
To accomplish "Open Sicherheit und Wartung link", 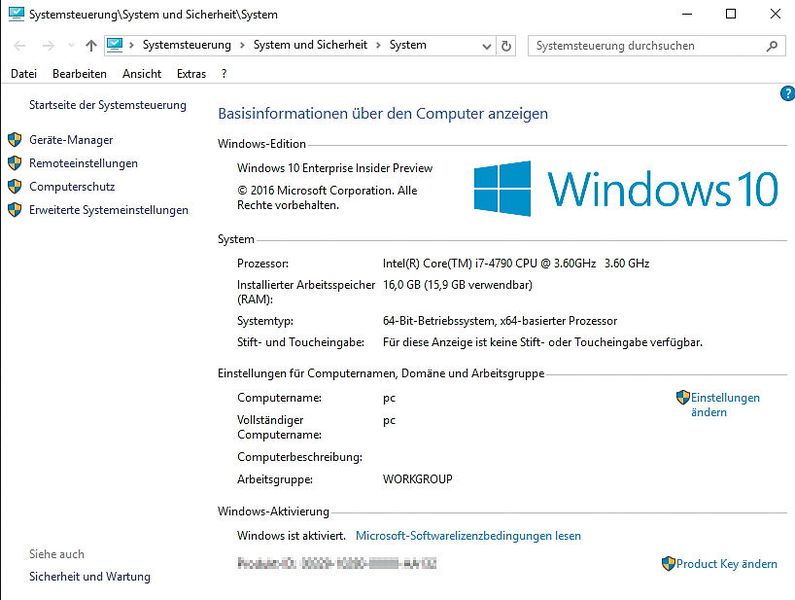I will tap(90, 577).
